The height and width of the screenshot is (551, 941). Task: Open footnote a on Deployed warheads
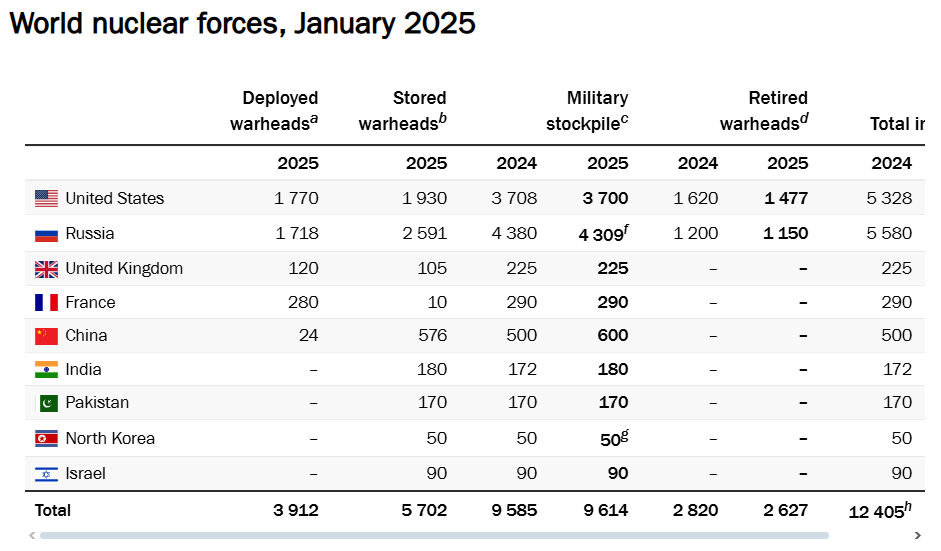pos(314,119)
